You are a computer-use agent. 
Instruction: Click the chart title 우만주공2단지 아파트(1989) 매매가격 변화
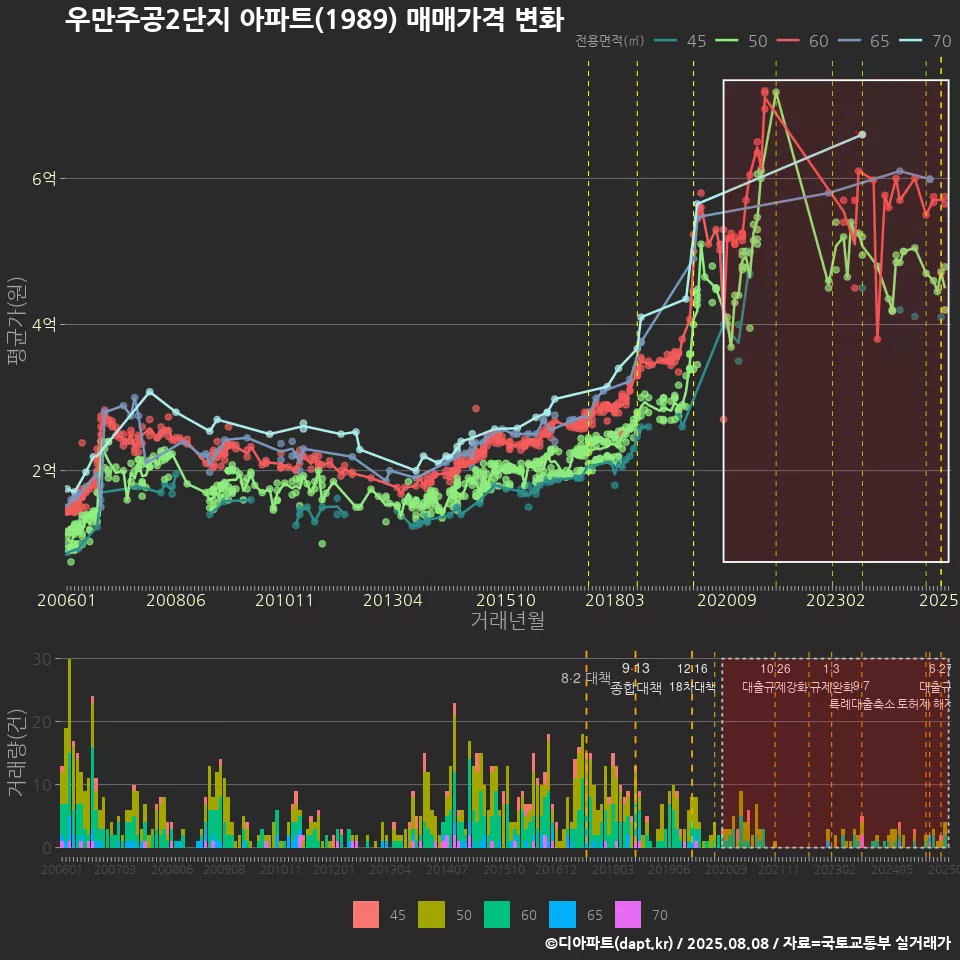pyautogui.click(x=314, y=20)
